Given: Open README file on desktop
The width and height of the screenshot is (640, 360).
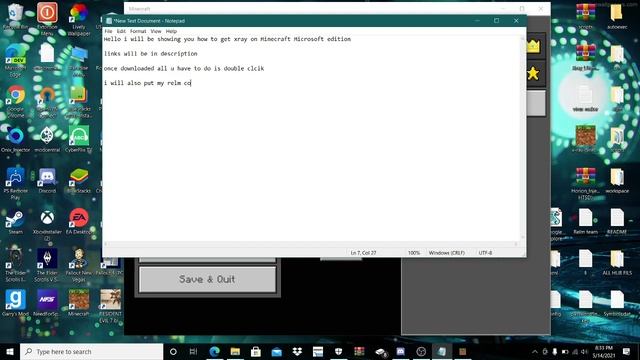Looking at the screenshot, I should 617,222.
